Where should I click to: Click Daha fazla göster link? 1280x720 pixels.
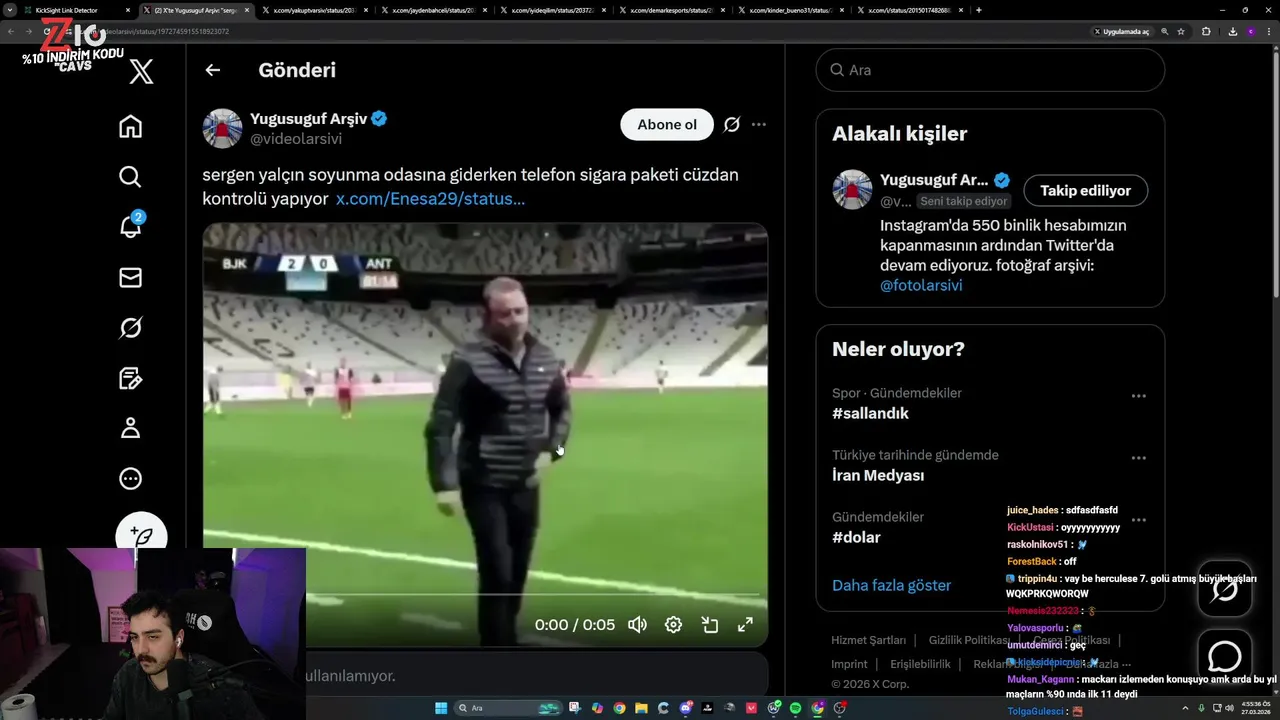point(891,585)
